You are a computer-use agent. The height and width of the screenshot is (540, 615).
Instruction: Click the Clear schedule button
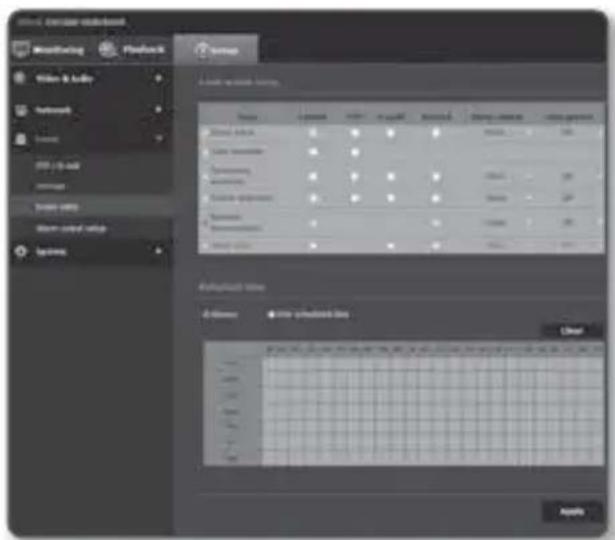pos(571,331)
